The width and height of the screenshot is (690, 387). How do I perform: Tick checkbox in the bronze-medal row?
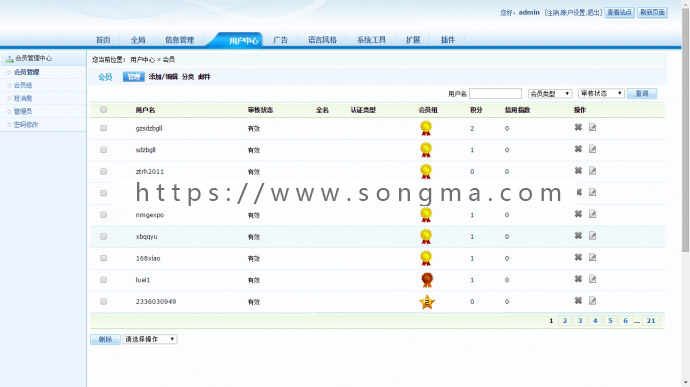point(103,280)
